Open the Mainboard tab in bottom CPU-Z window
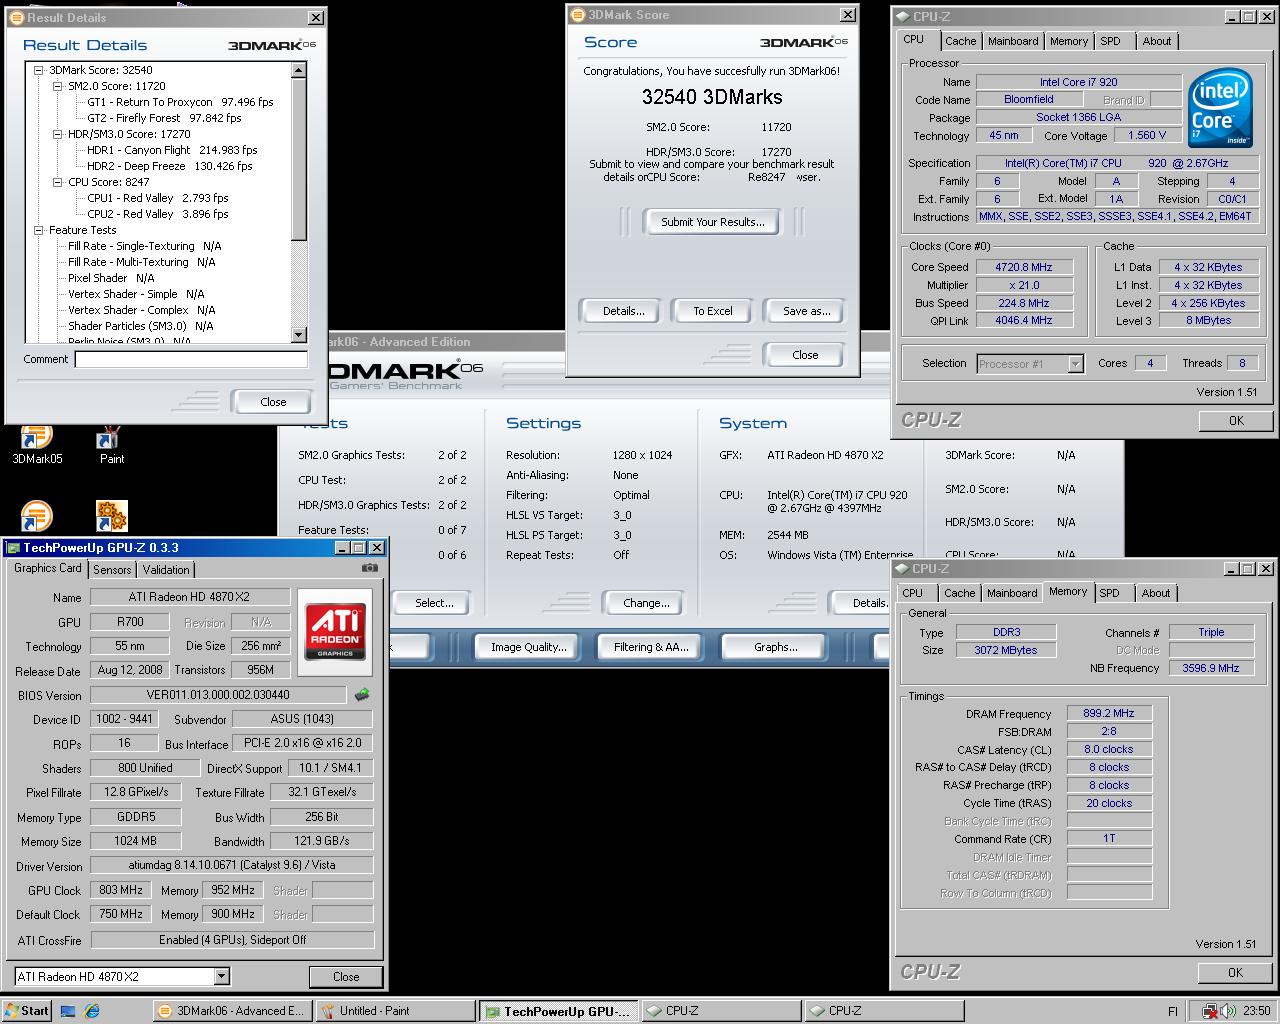The image size is (1280, 1024). 1012,593
